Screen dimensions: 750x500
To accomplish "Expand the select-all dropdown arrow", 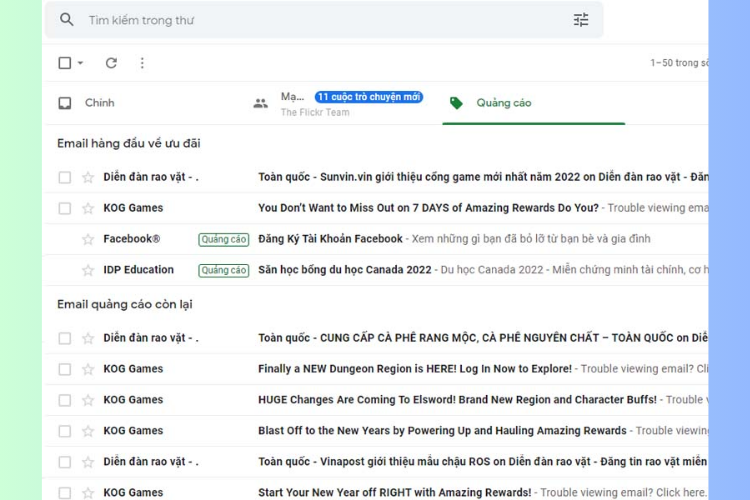I will (x=80, y=63).
